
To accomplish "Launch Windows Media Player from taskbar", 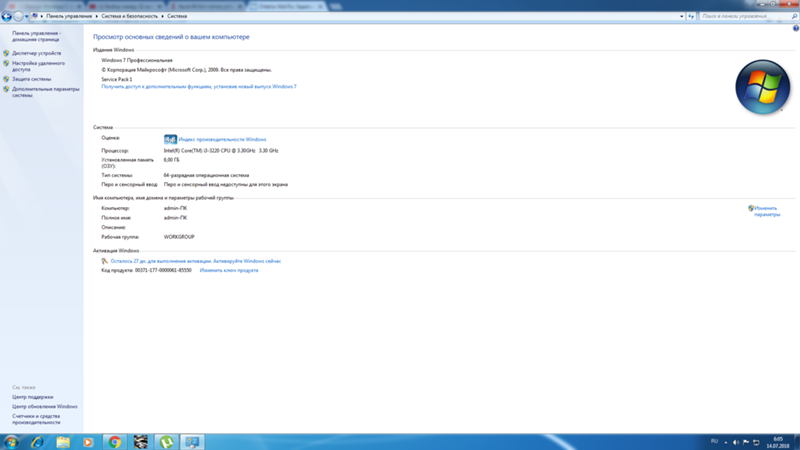I will tap(88, 442).
